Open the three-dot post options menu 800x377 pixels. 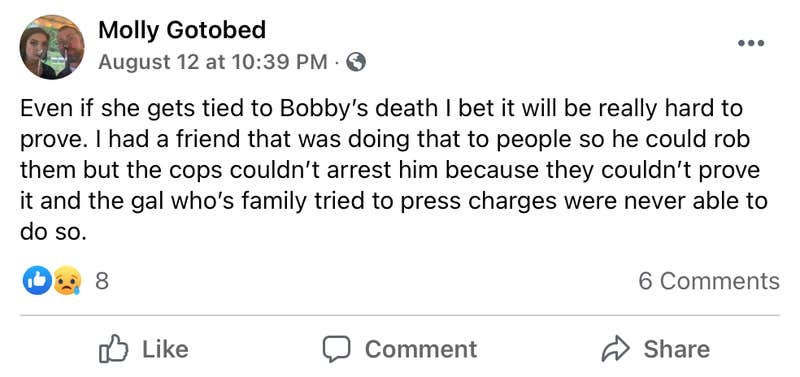coord(751,43)
